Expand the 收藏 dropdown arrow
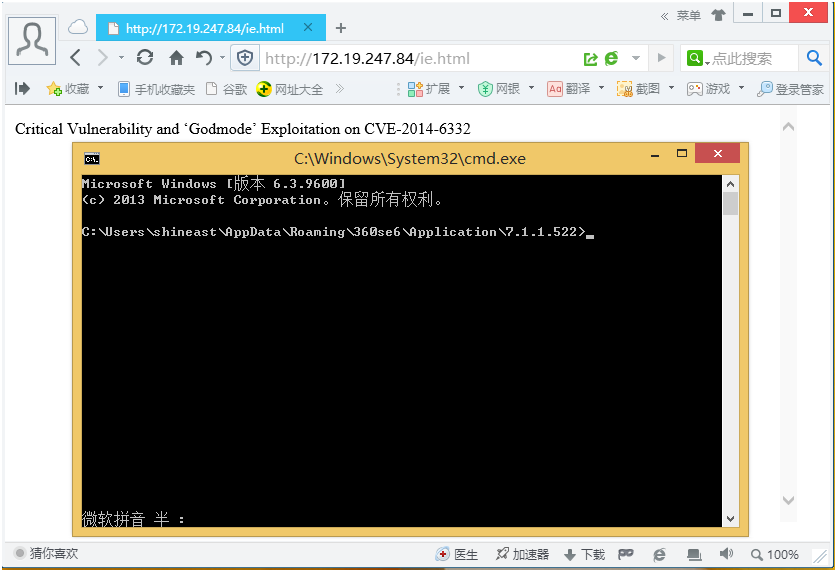 (x=100, y=88)
